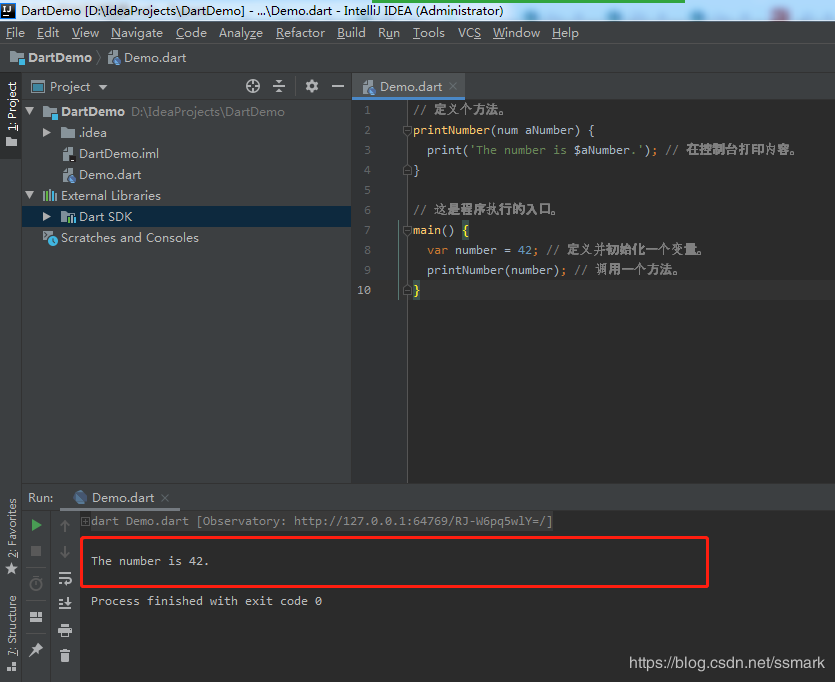
Task: Click fold end marker at line 10
Action: 407,290
